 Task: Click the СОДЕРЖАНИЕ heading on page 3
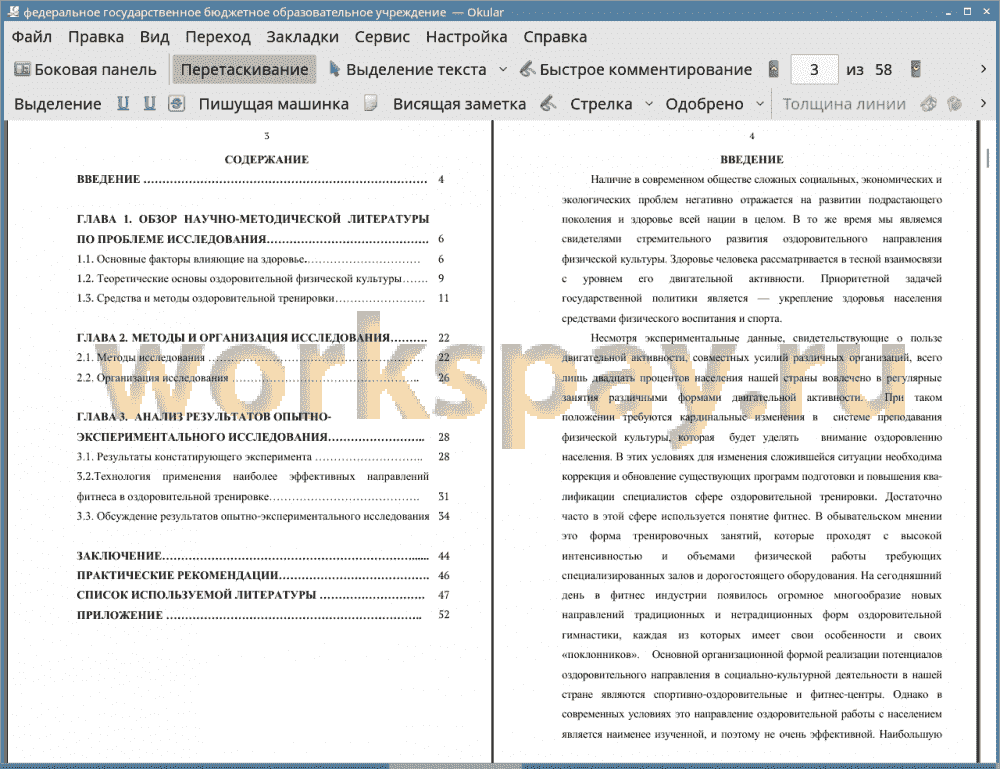[x=267, y=159]
